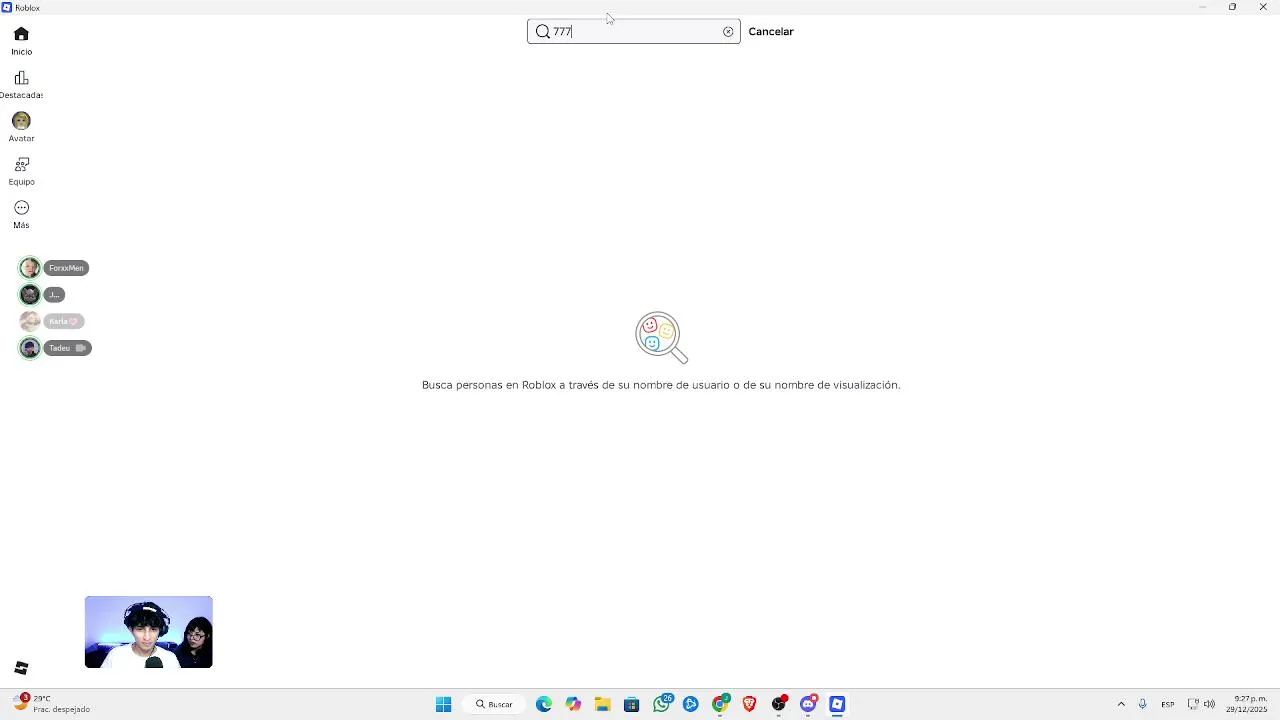Open ForxxMen friend avatar
The image size is (1280, 720).
coord(30,268)
